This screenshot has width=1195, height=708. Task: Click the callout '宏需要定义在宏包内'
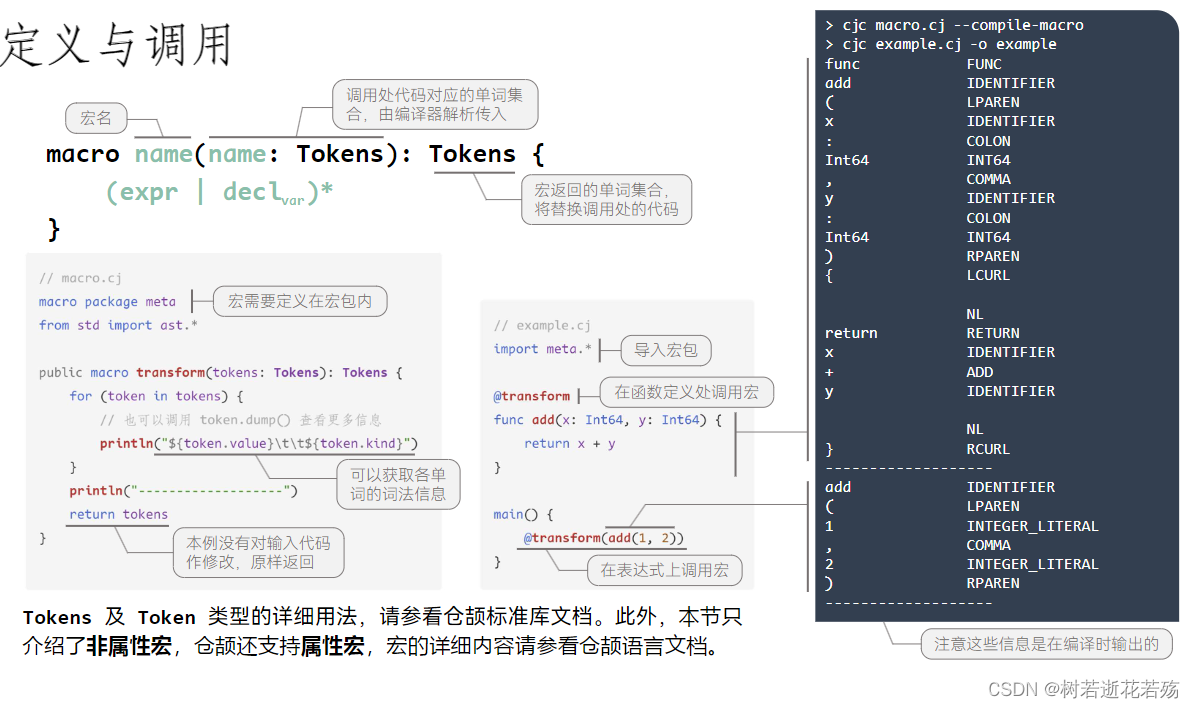click(x=300, y=301)
